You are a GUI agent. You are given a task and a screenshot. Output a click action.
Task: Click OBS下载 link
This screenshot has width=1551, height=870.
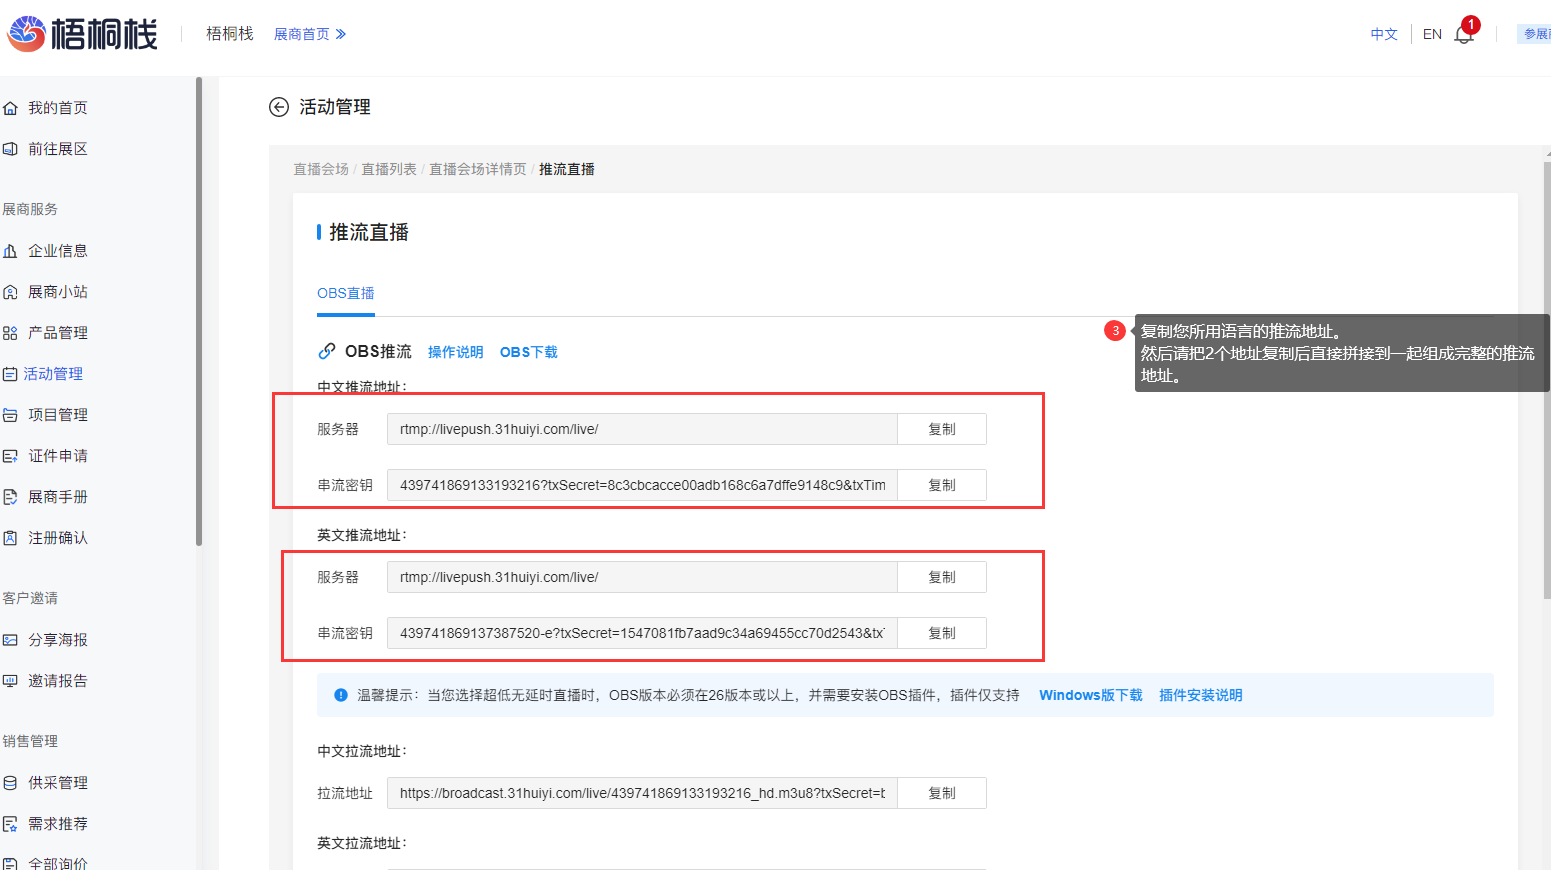[529, 352]
